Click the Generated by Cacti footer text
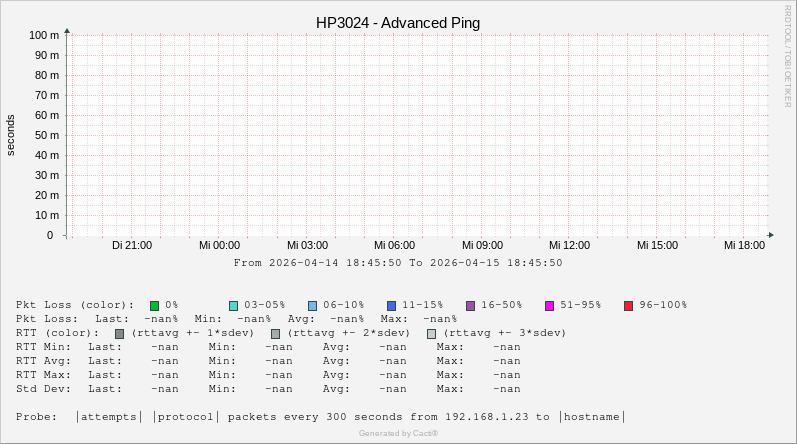This screenshot has height=444, width=797. (398, 433)
